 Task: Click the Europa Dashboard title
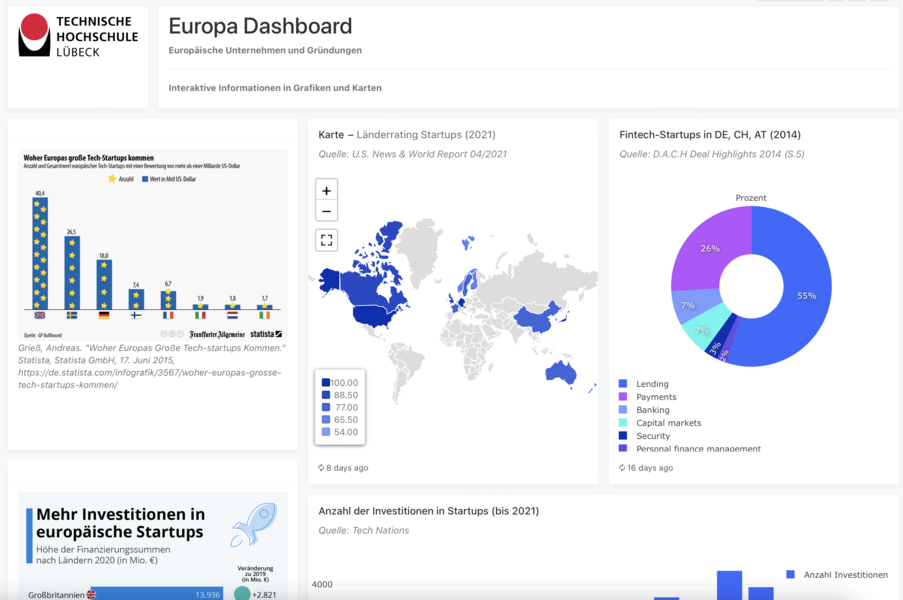(x=260, y=26)
